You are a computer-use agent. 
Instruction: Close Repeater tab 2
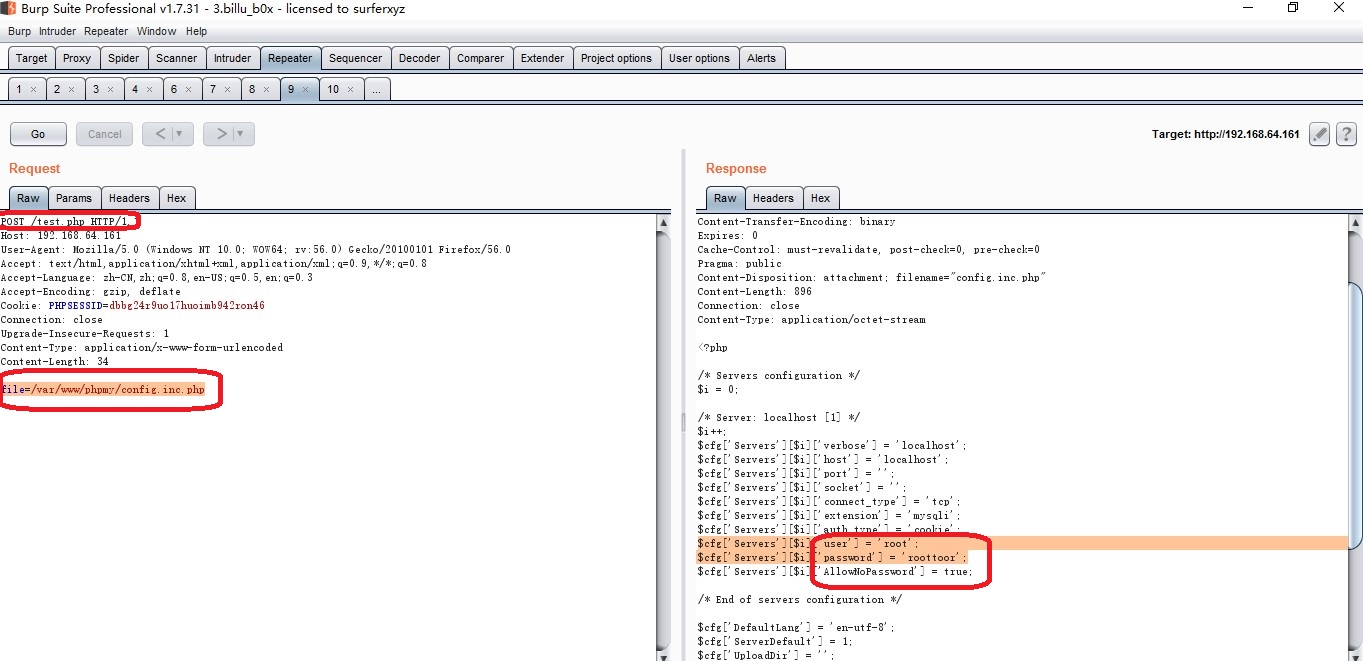pyautogui.click(x=72, y=89)
